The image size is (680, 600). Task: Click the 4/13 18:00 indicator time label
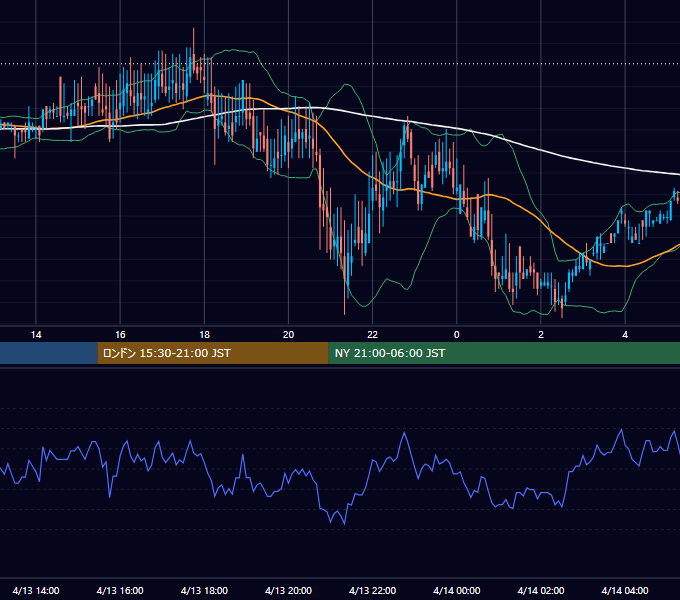pyautogui.click(x=204, y=590)
